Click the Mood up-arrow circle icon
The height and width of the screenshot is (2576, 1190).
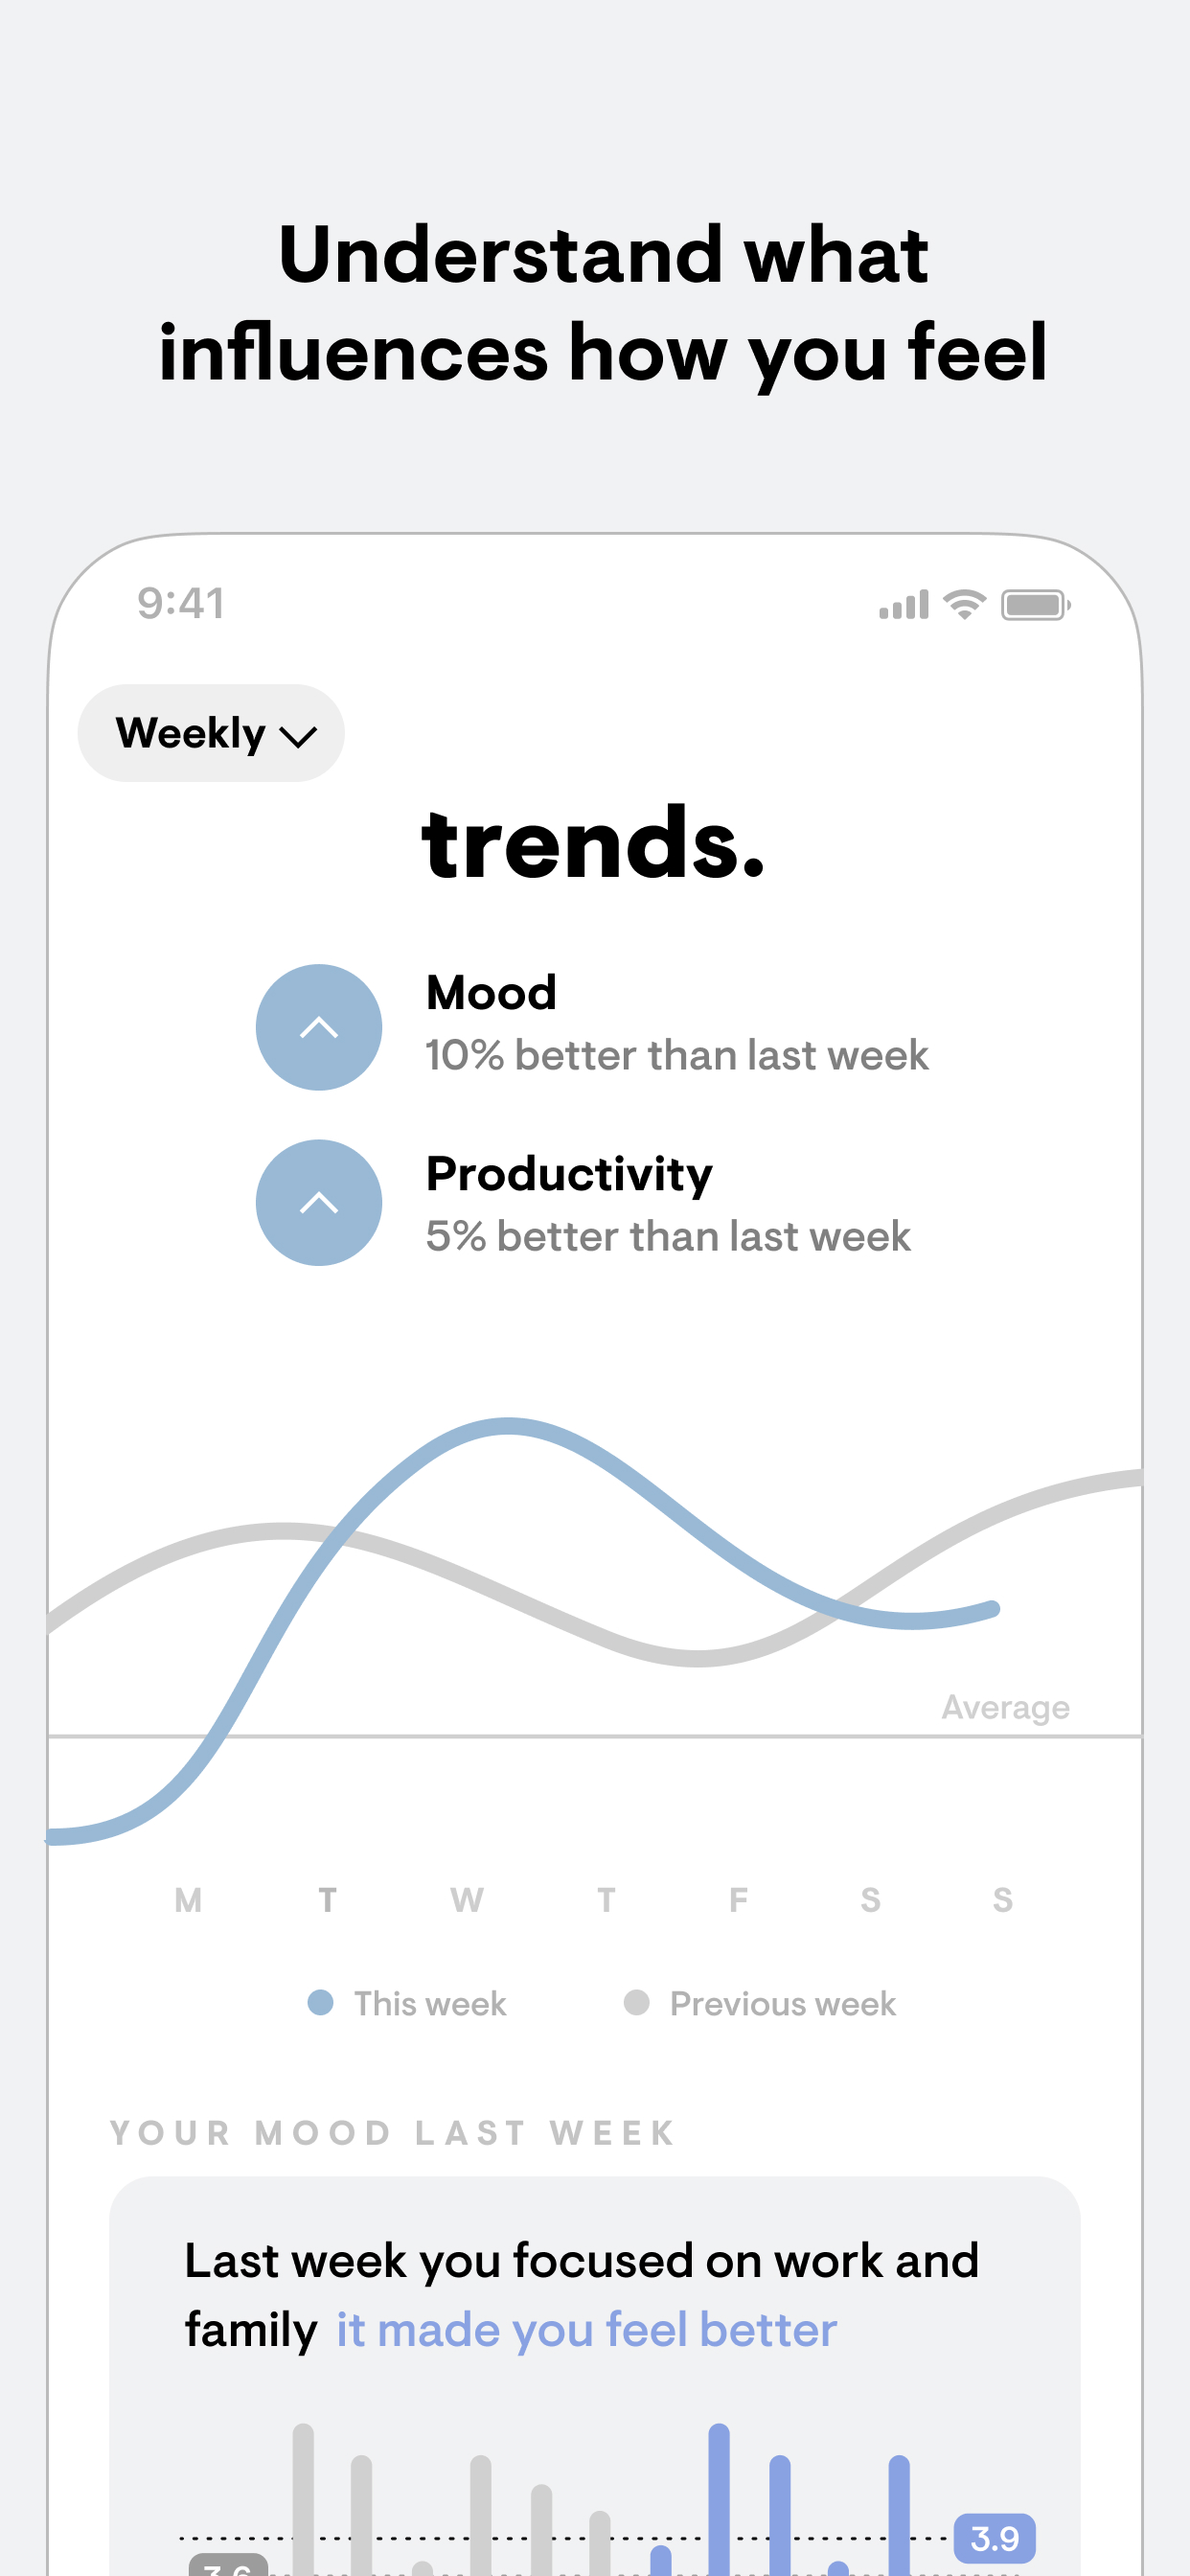coord(319,1027)
